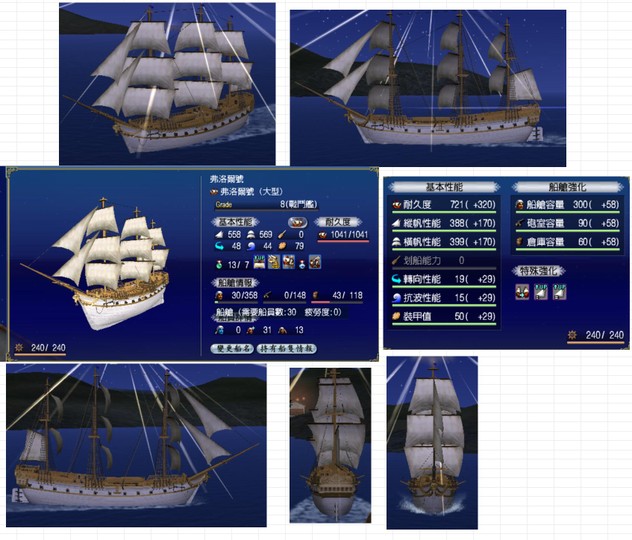
Task: Click the 船艙容量 300 capacity row
Action: 568,205
